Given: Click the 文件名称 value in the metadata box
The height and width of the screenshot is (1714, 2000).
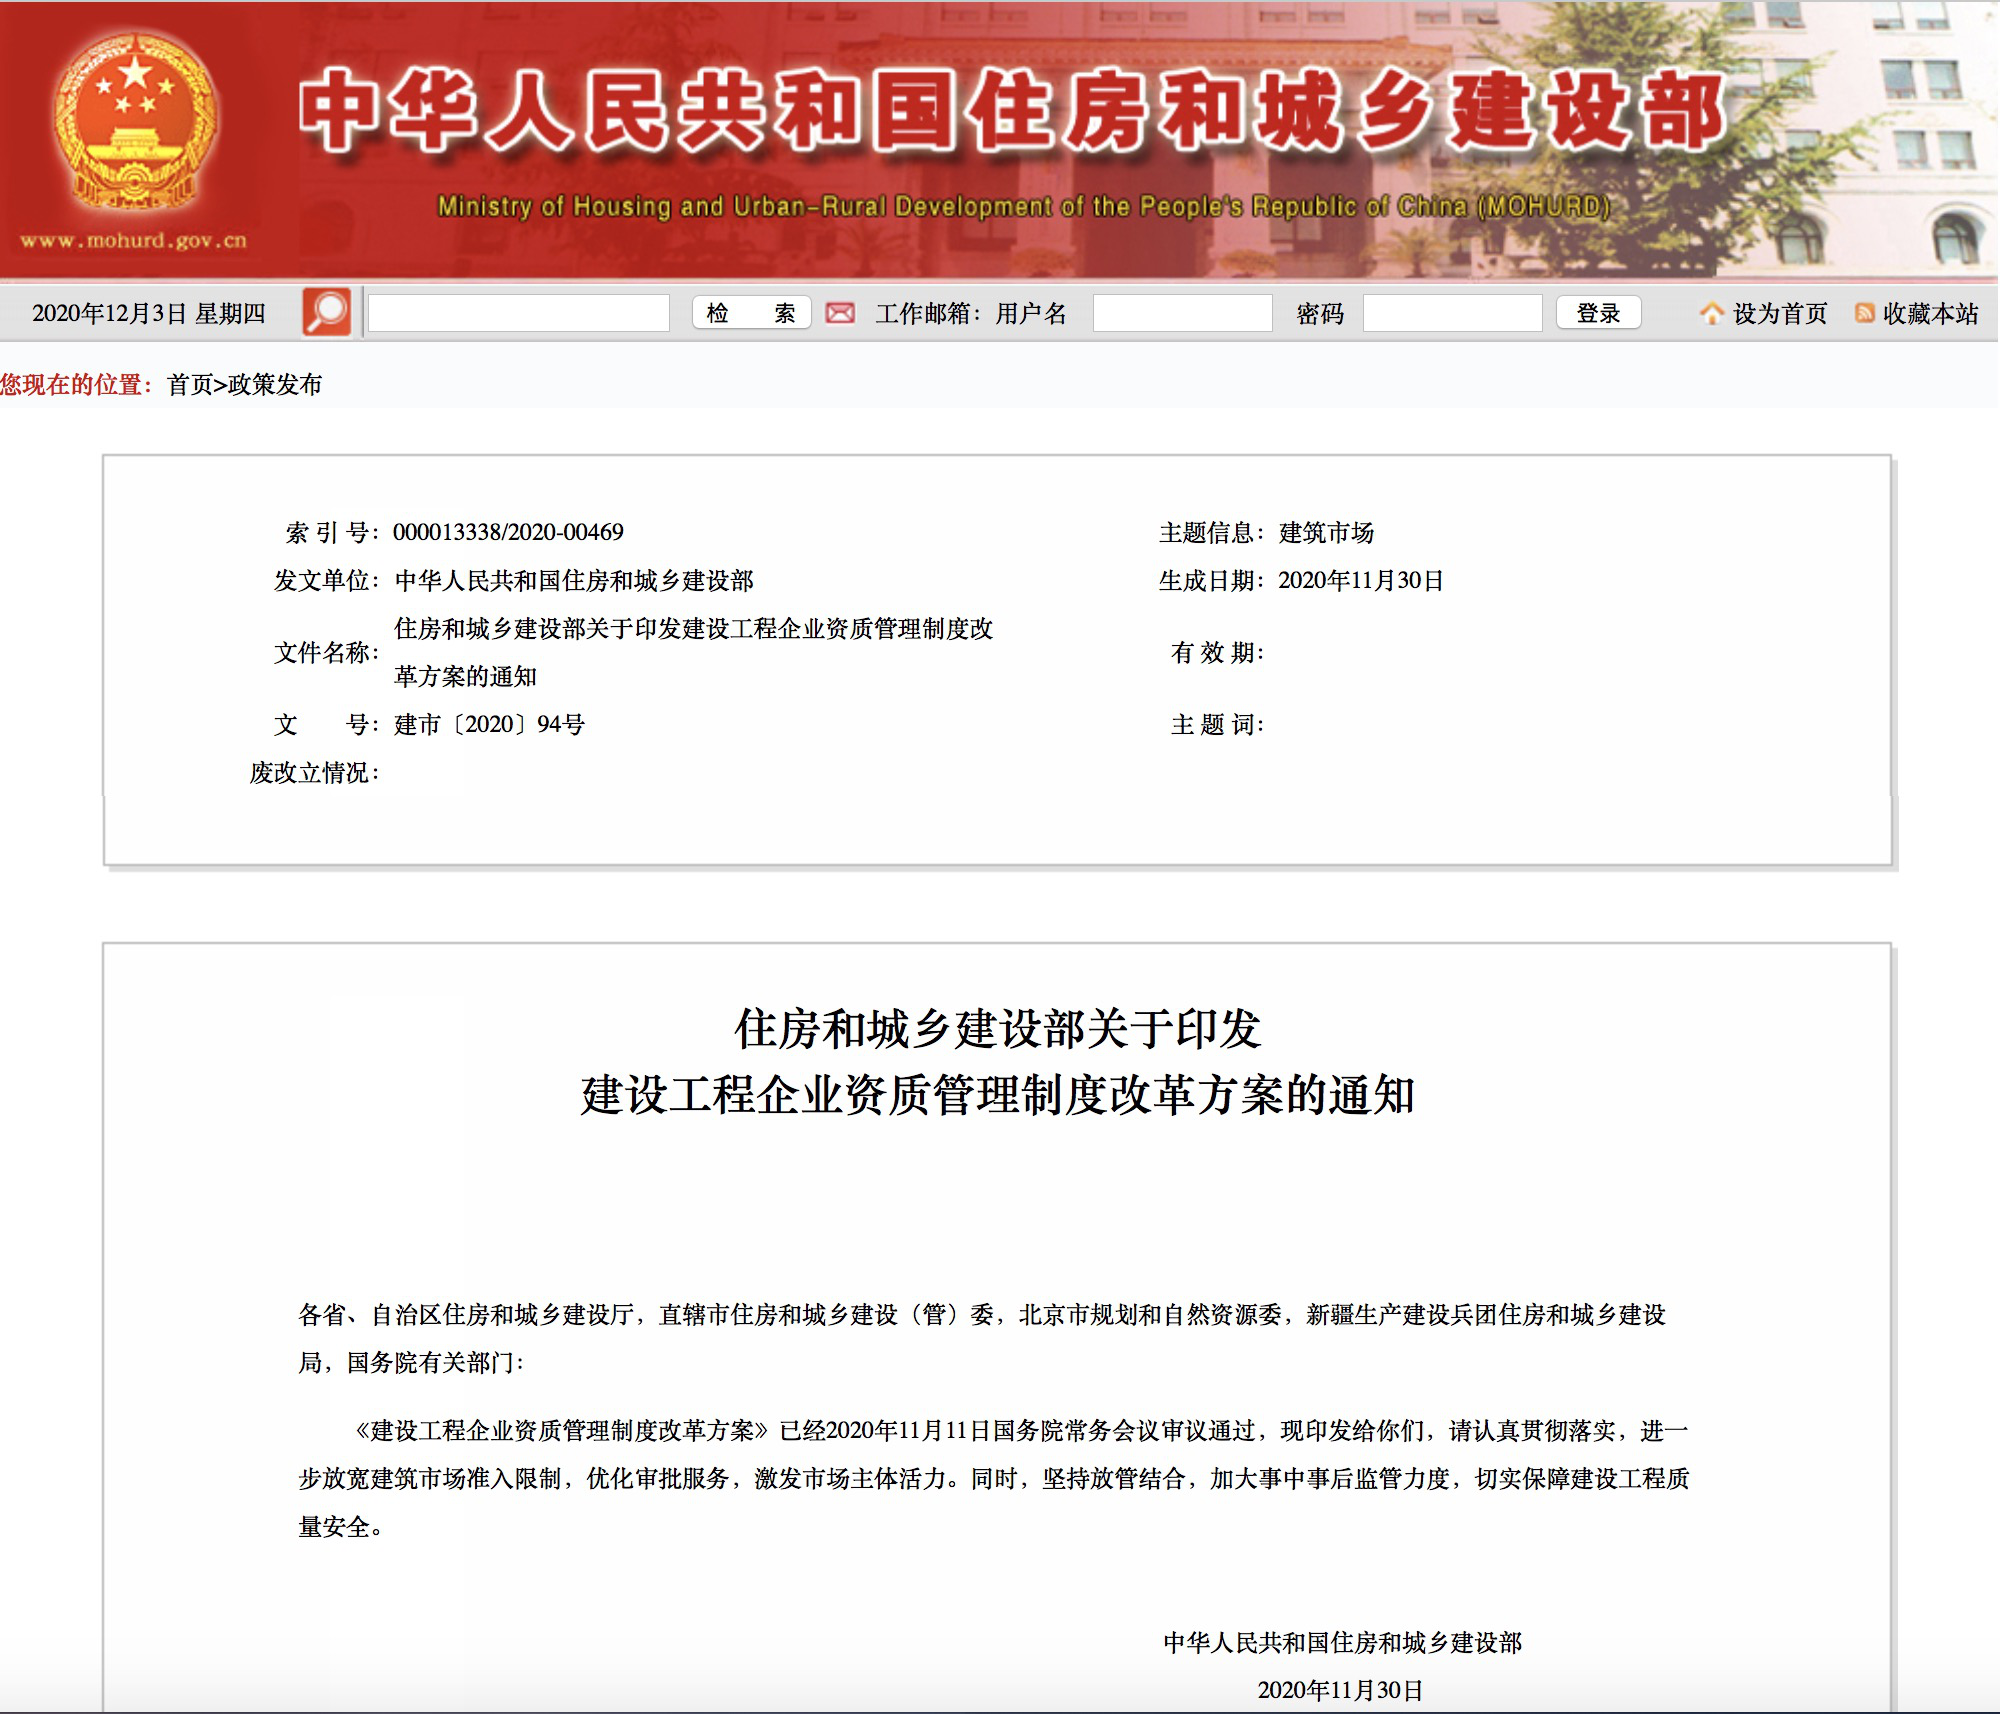Looking at the screenshot, I should [x=693, y=652].
